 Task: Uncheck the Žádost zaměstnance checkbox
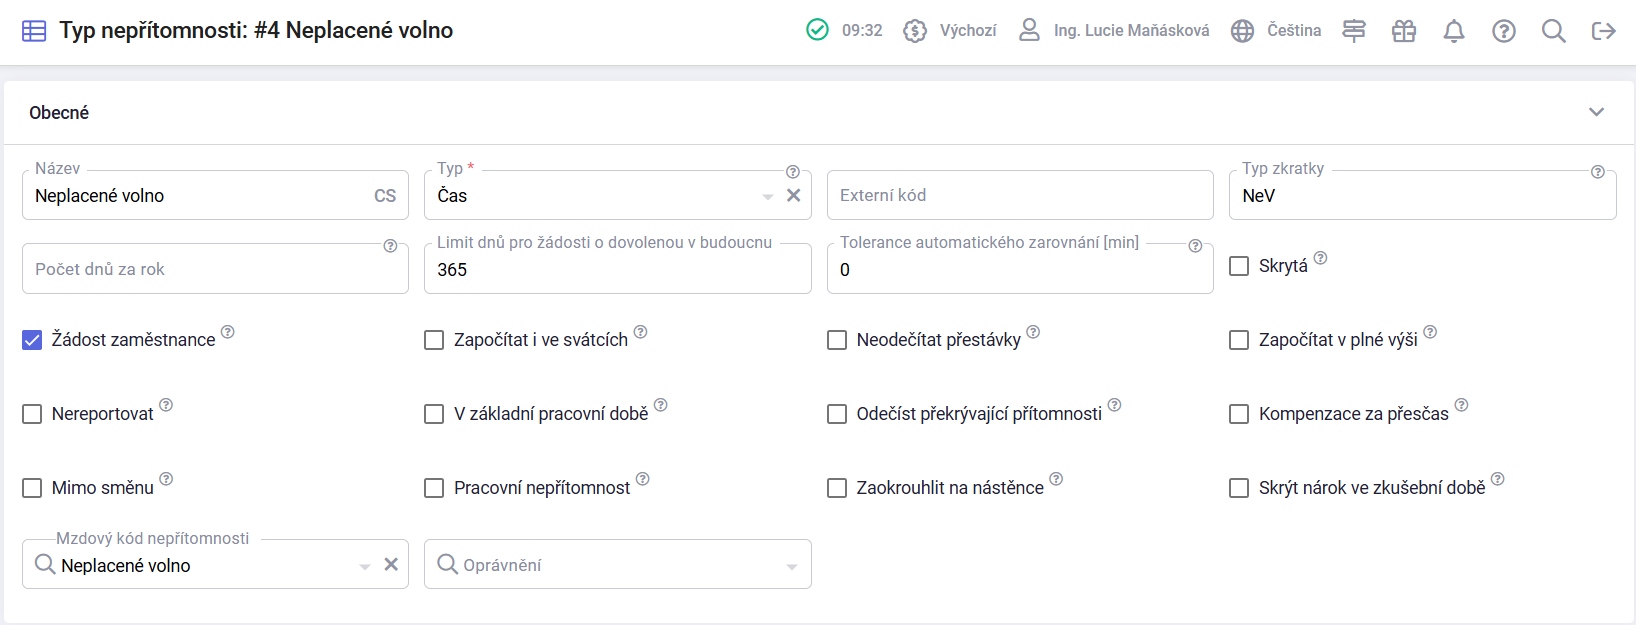point(32,340)
